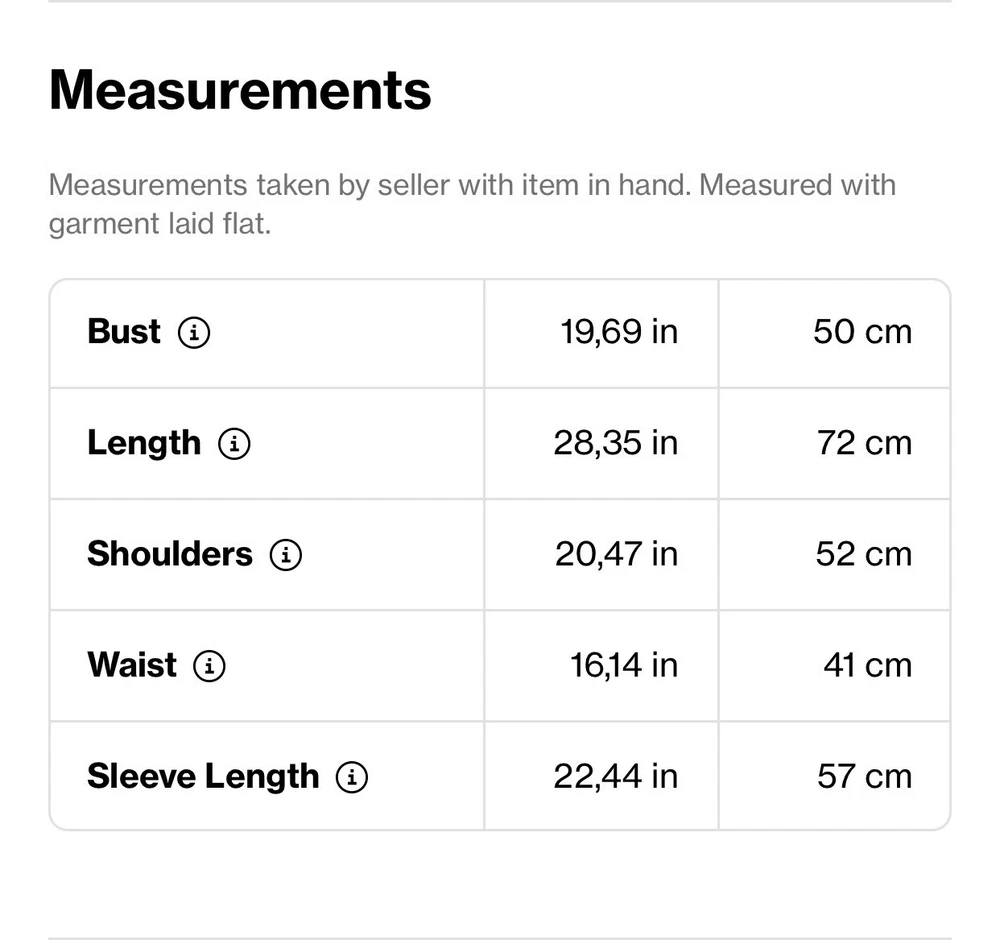
Task: Select the 72 cm length value
Action: coord(864,443)
